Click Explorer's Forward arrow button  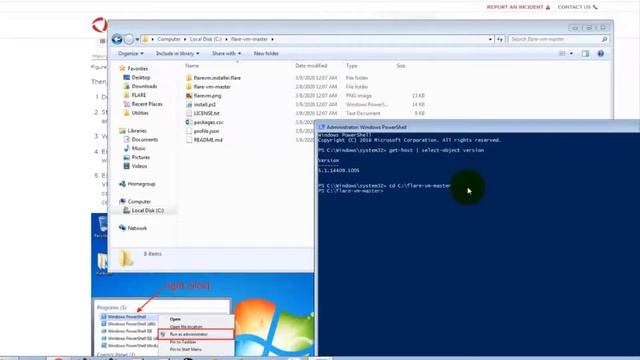tap(129, 39)
